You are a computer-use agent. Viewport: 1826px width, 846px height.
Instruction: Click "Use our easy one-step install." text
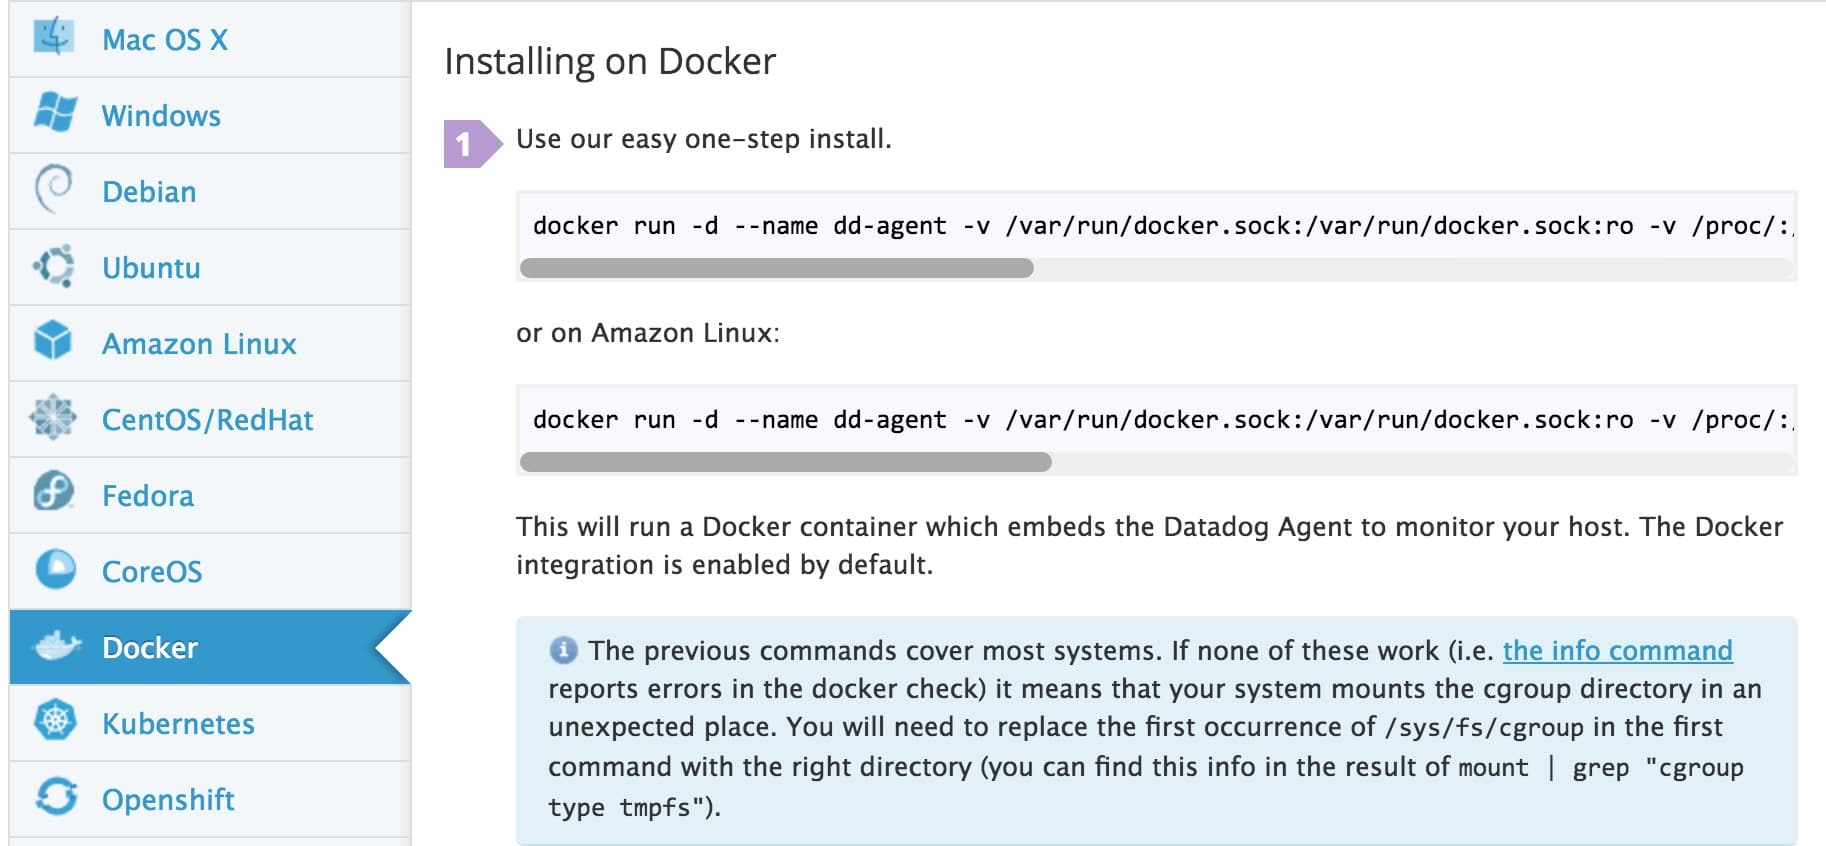703,139
